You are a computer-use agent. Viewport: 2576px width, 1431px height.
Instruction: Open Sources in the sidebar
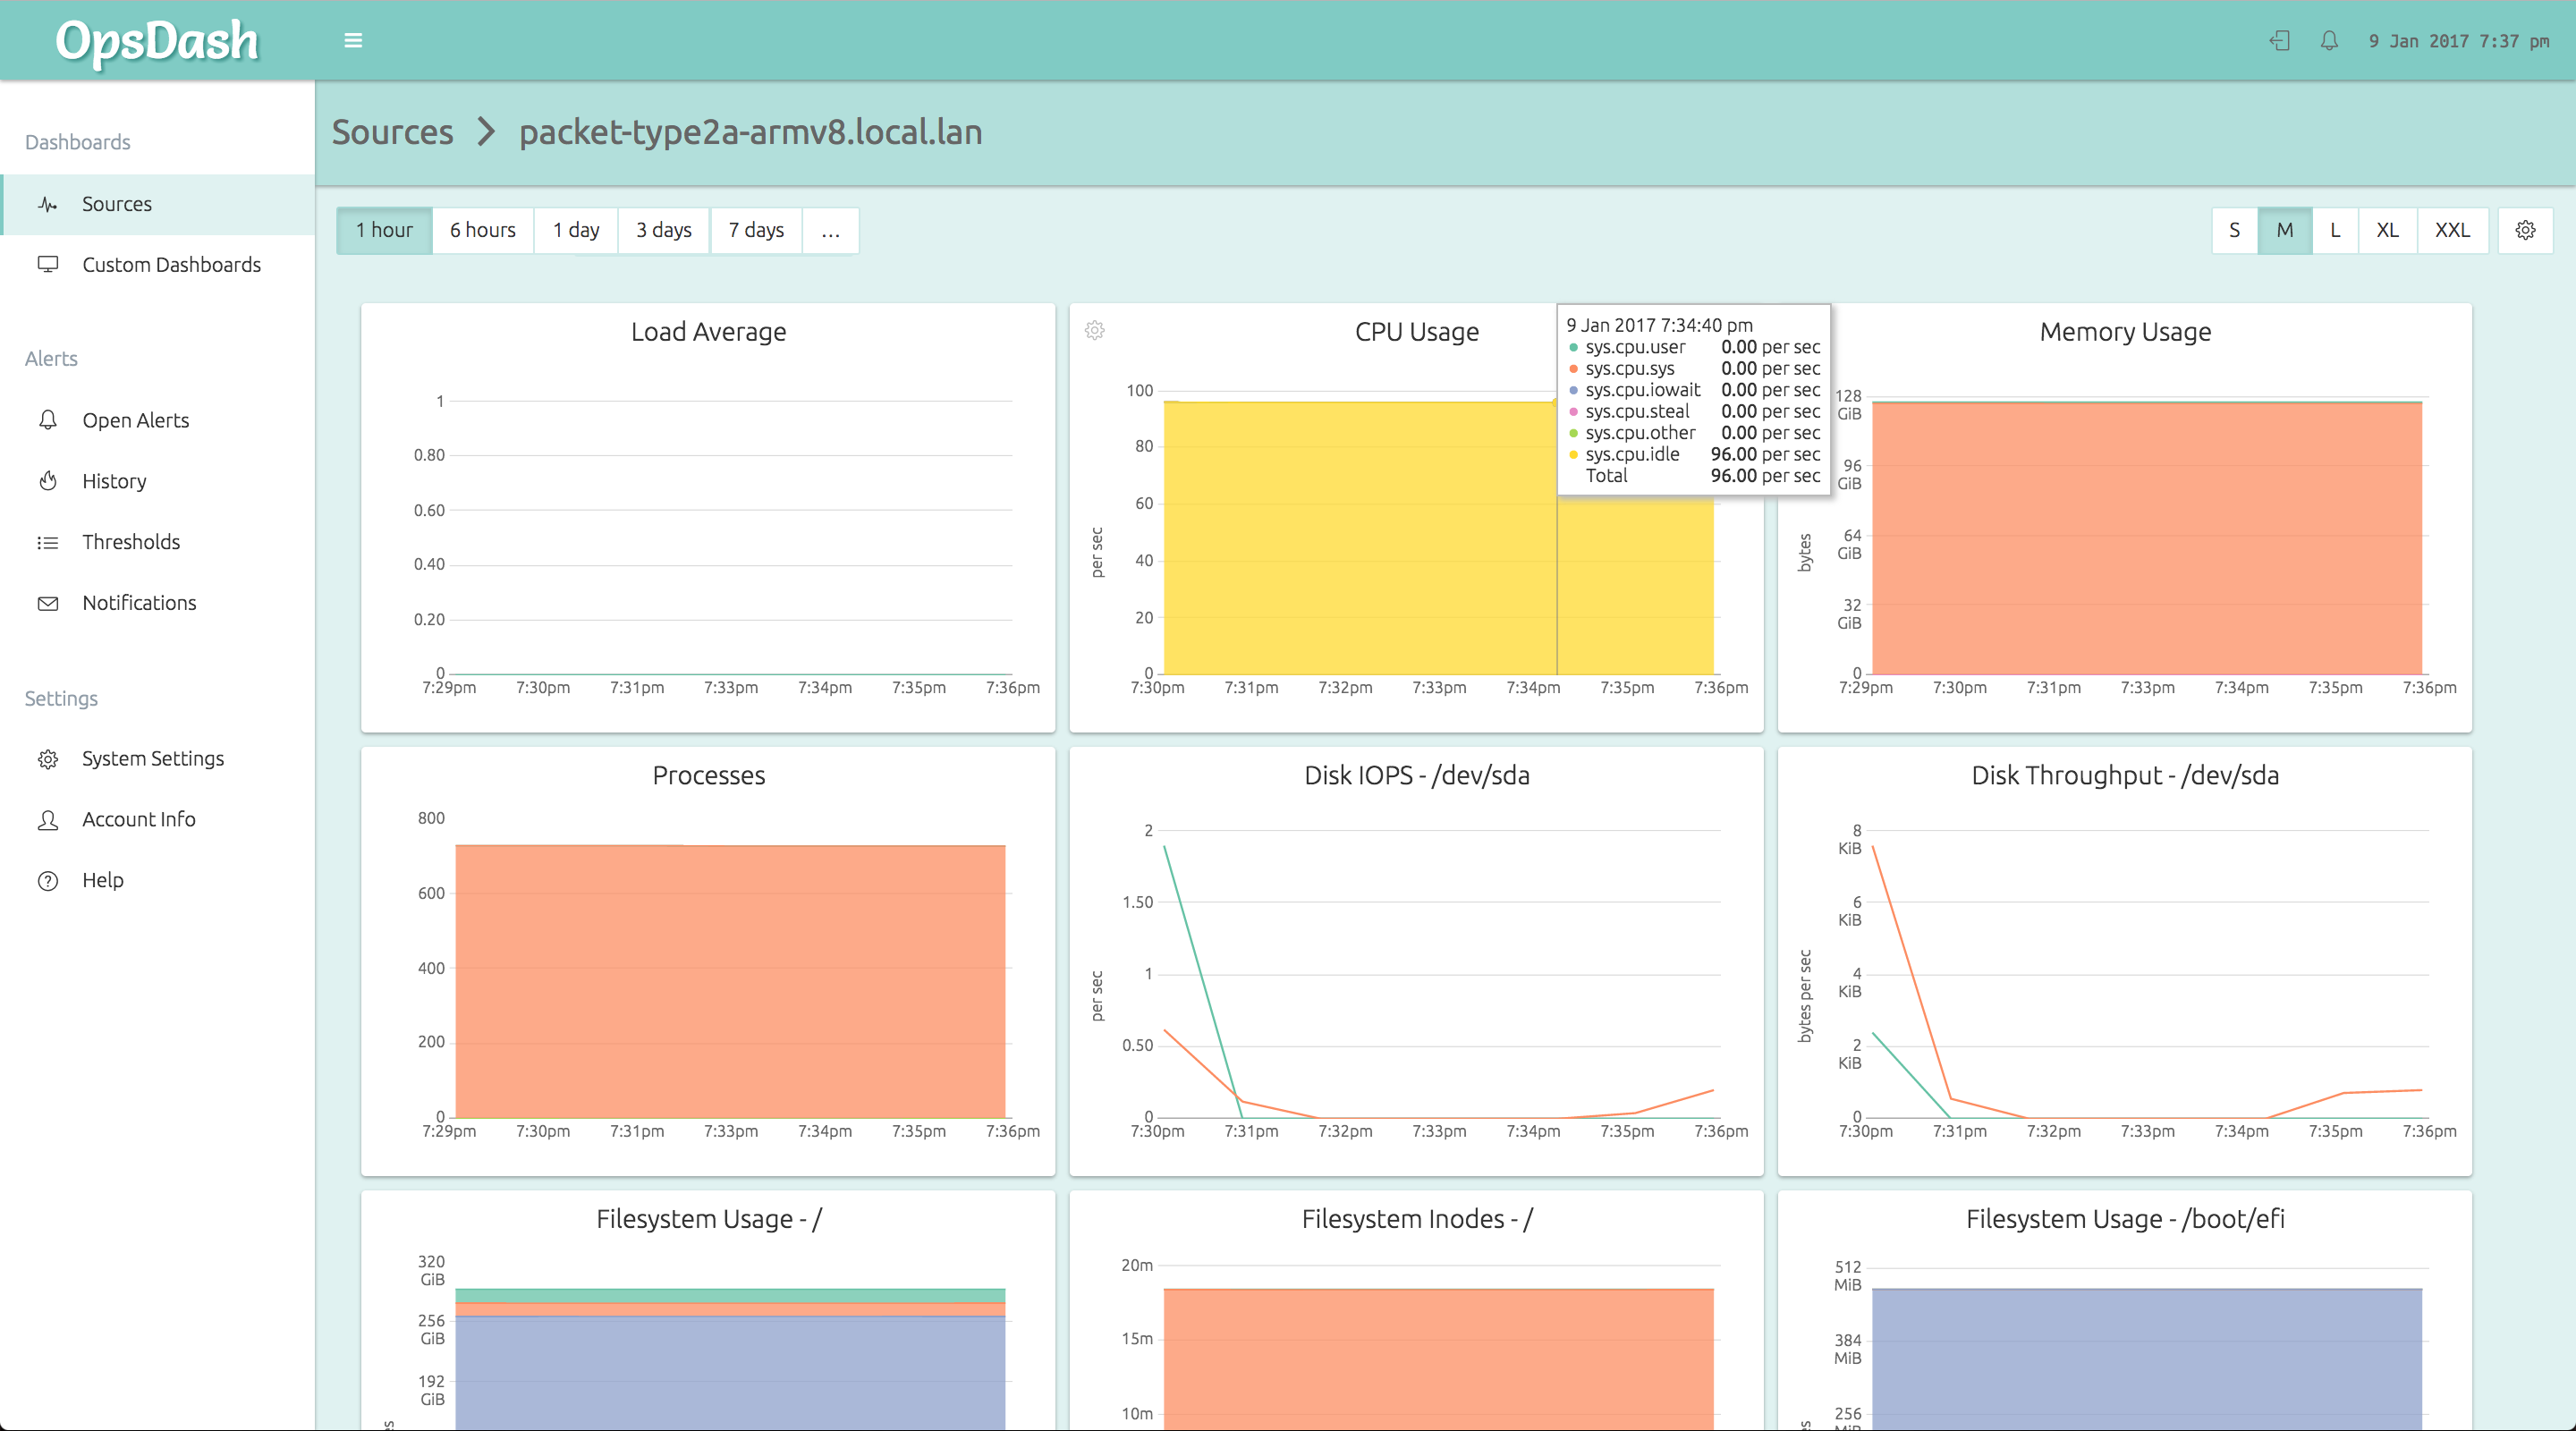[x=158, y=204]
